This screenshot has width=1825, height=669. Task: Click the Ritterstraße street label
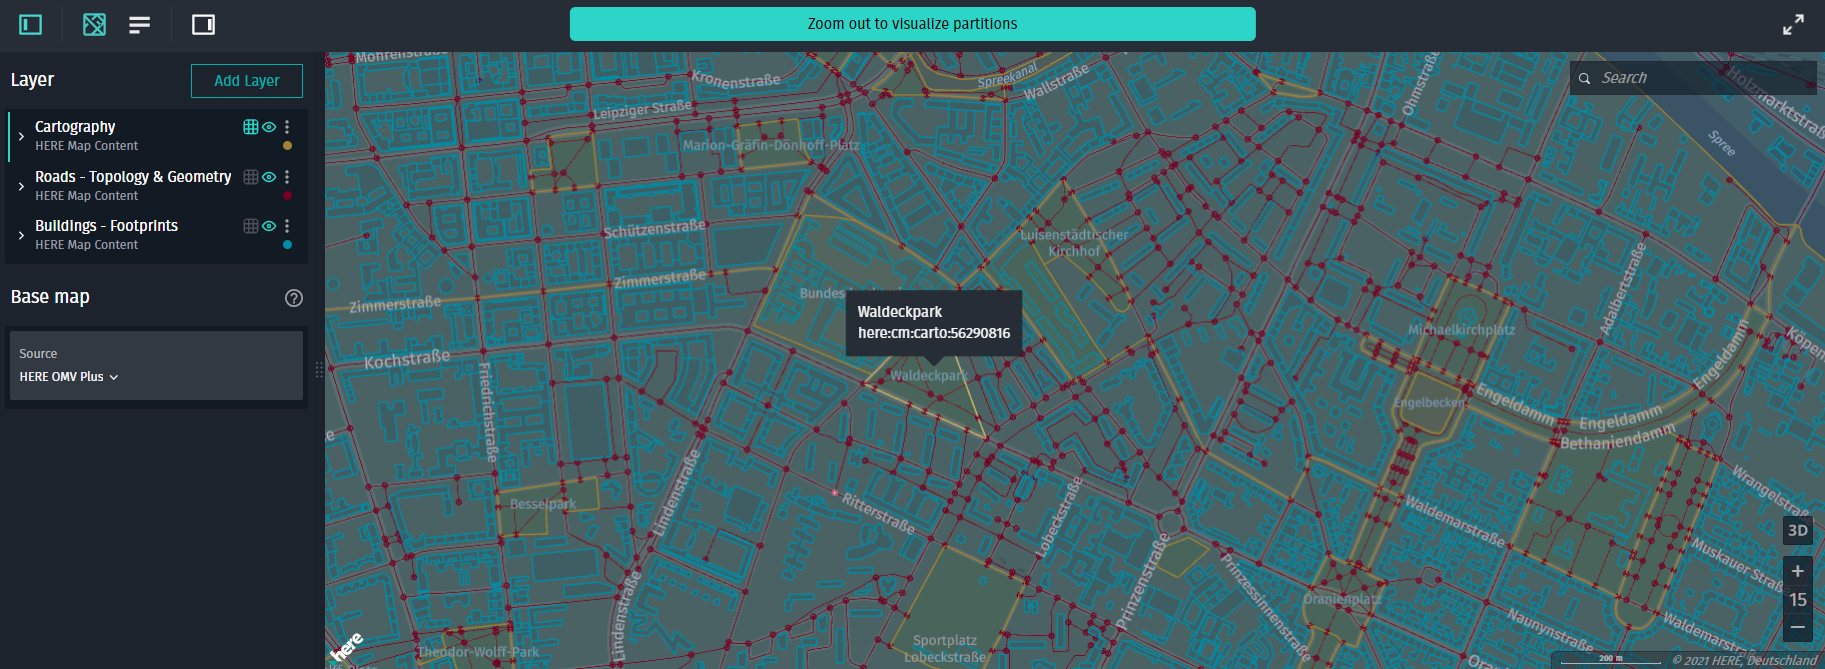coord(878,513)
